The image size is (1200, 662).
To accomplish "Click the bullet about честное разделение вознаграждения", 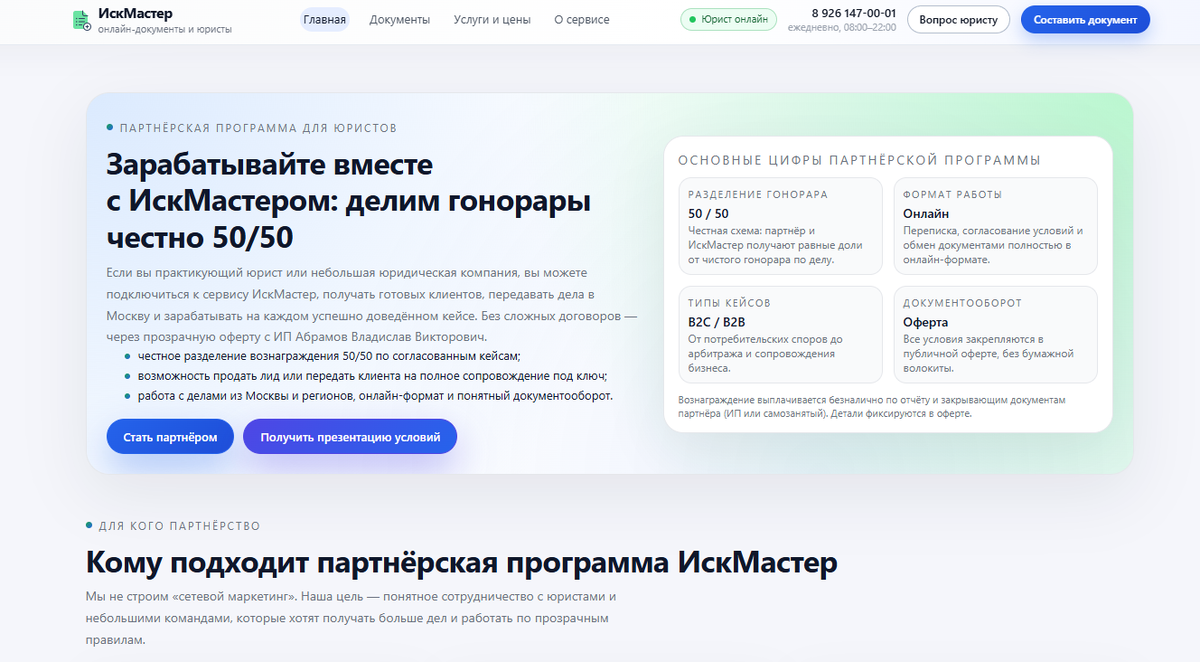I will [329, 356].
